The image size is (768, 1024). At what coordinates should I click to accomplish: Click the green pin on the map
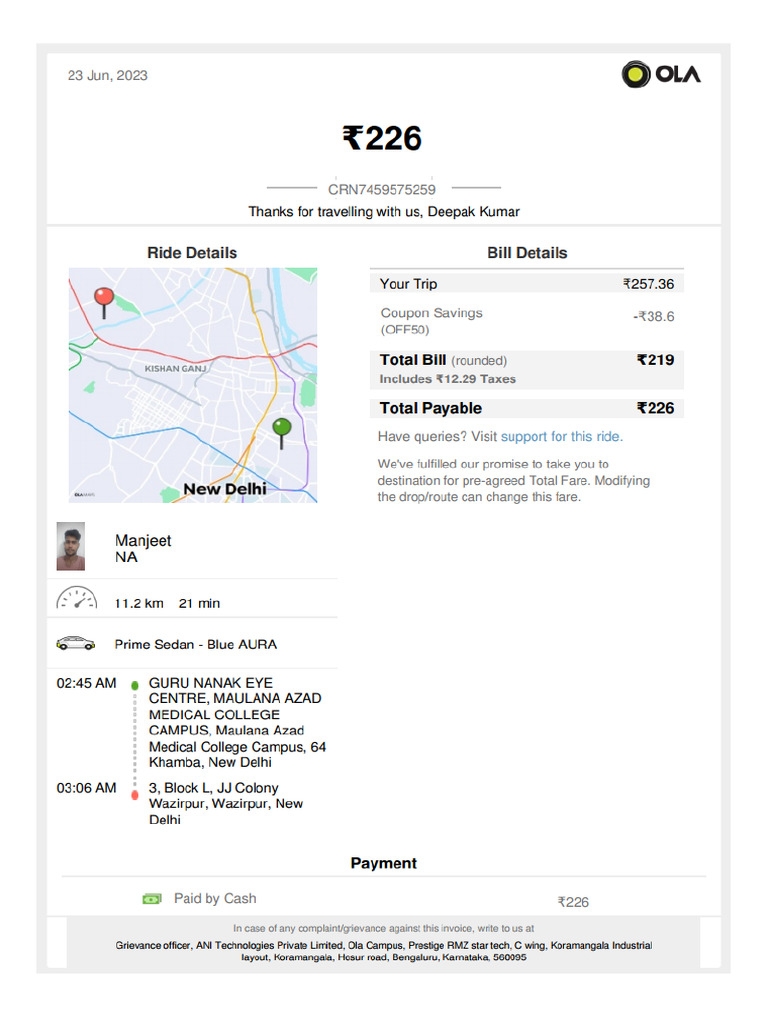coord(283,428)
